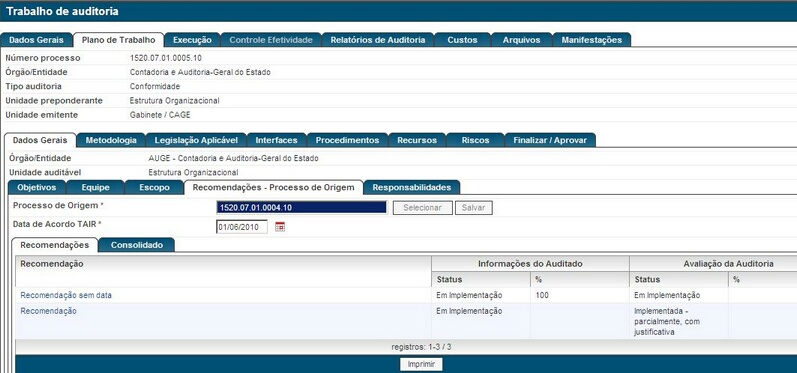Screen dimensions: 797x373
Task: Click the Imprimir button
Action: pos(421,364)
